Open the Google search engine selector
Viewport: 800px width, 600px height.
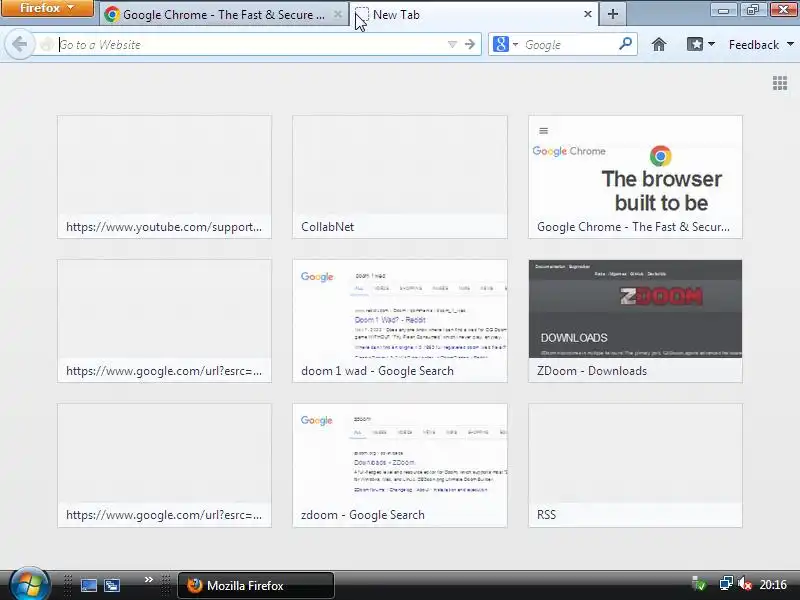point(505,45)
